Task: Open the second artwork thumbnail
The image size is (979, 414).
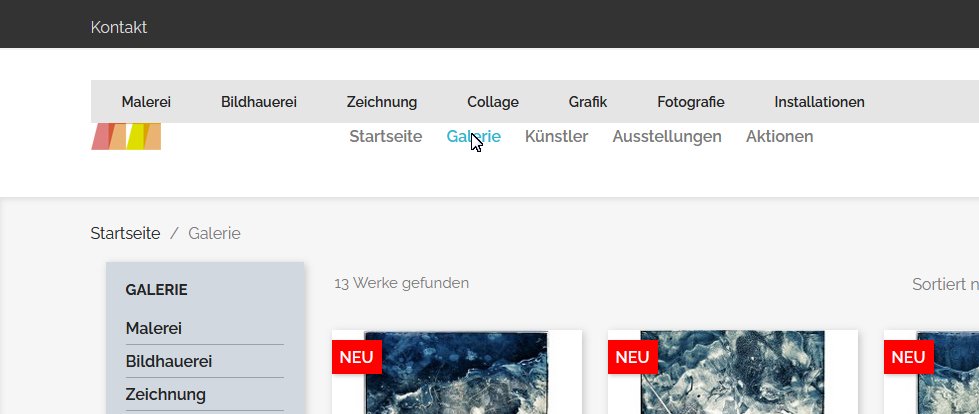Action: [733, 372]
